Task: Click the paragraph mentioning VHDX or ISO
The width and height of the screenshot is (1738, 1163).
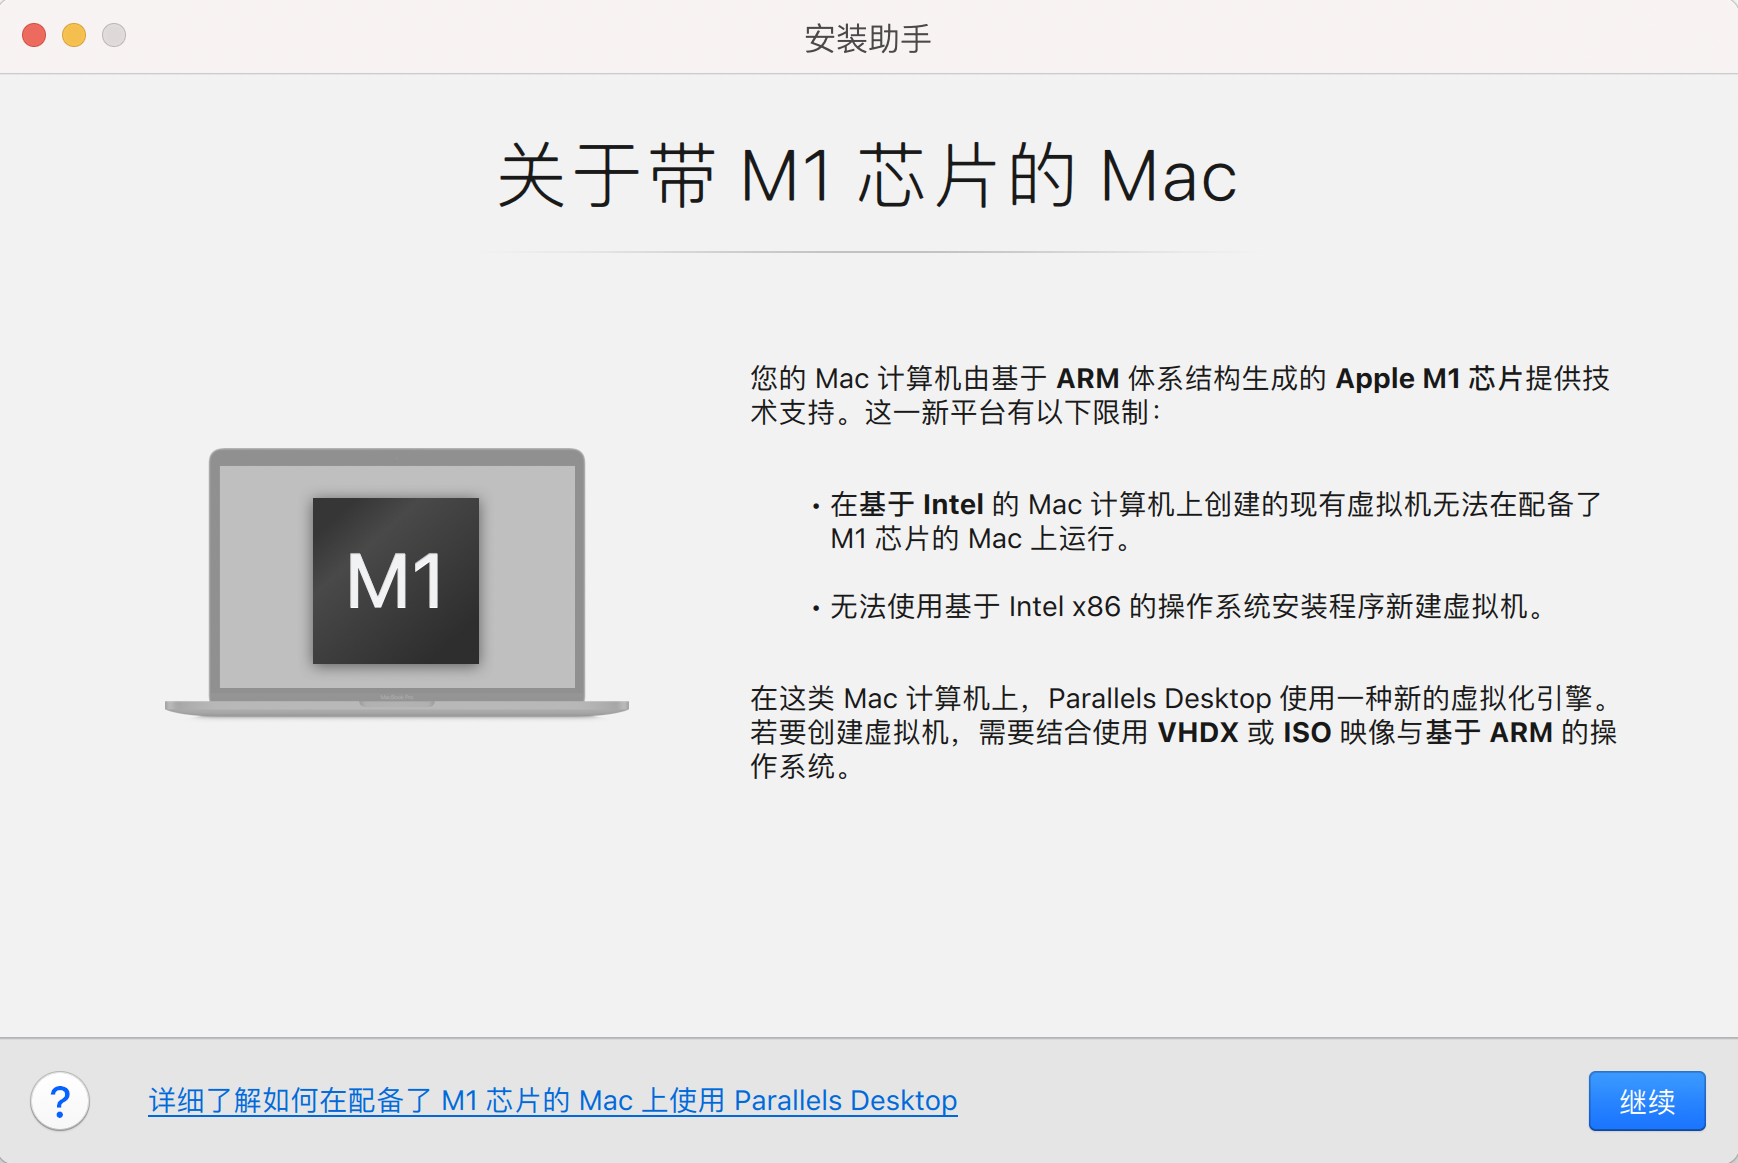Action: tap(1180, 733)
